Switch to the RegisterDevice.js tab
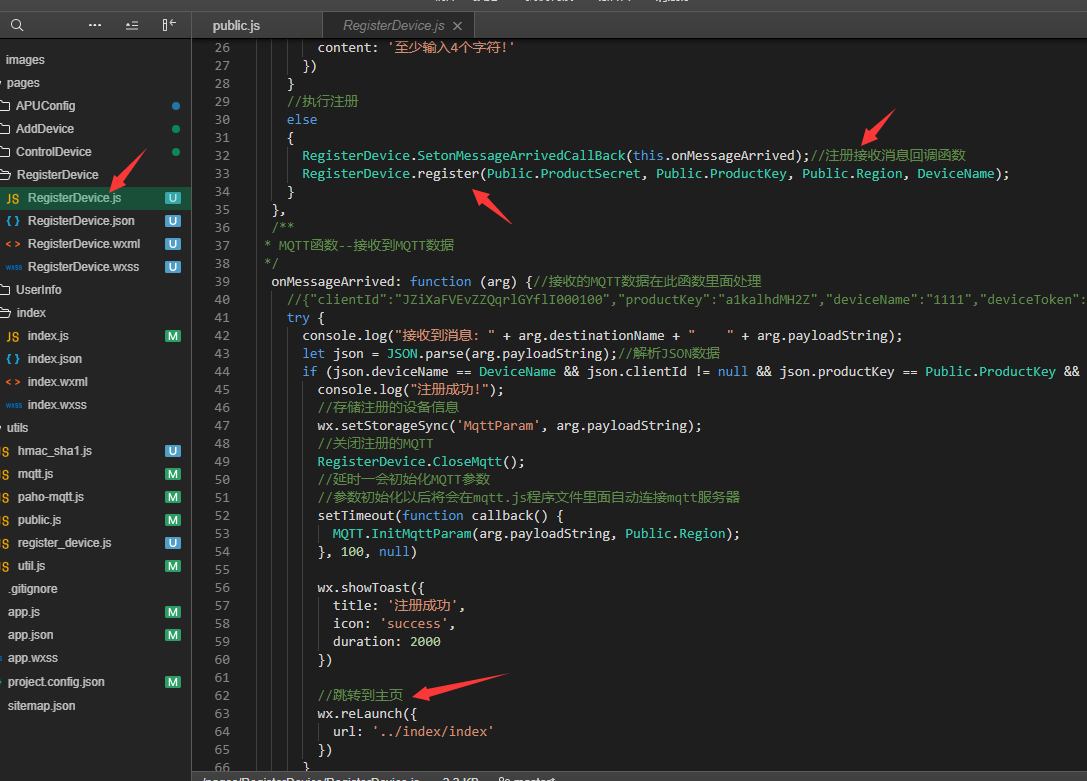Image resolution: width=1087 pixels, height=781 pixels. pos(393,26)
